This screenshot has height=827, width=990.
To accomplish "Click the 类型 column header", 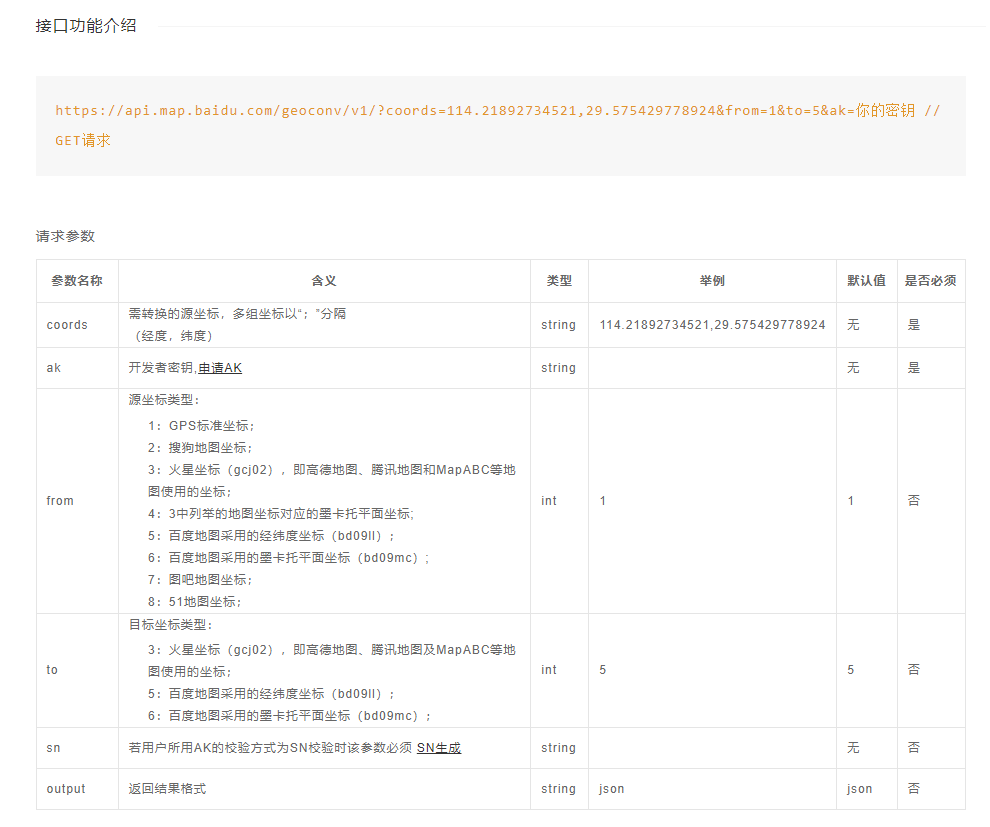I will pos(559,281).
